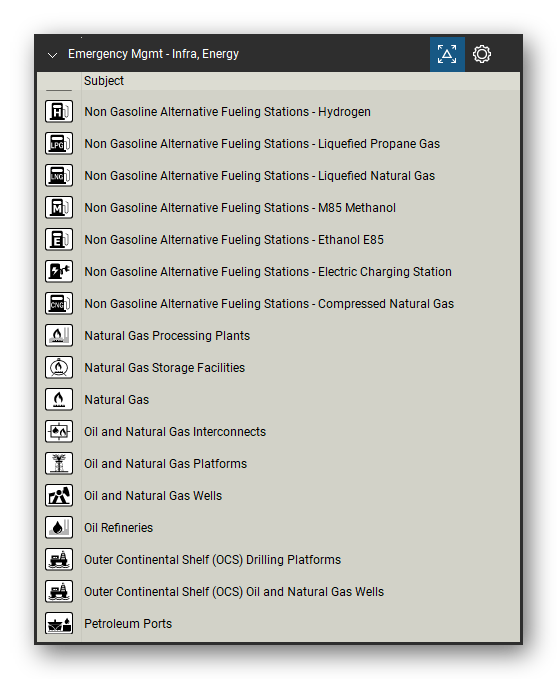Click the zoom-to-extent triangle icon in header

(x=447, y=54)
